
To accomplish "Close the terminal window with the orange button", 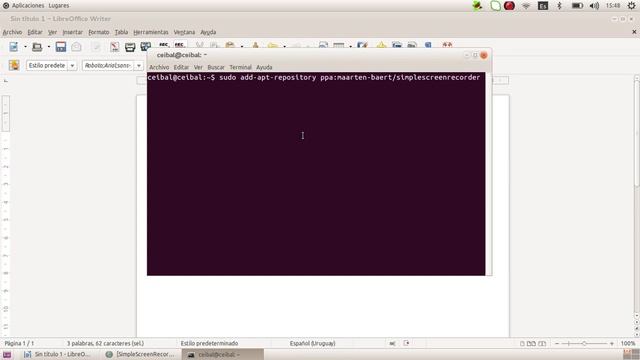I will pyautogui.click(x=484, y=55).
